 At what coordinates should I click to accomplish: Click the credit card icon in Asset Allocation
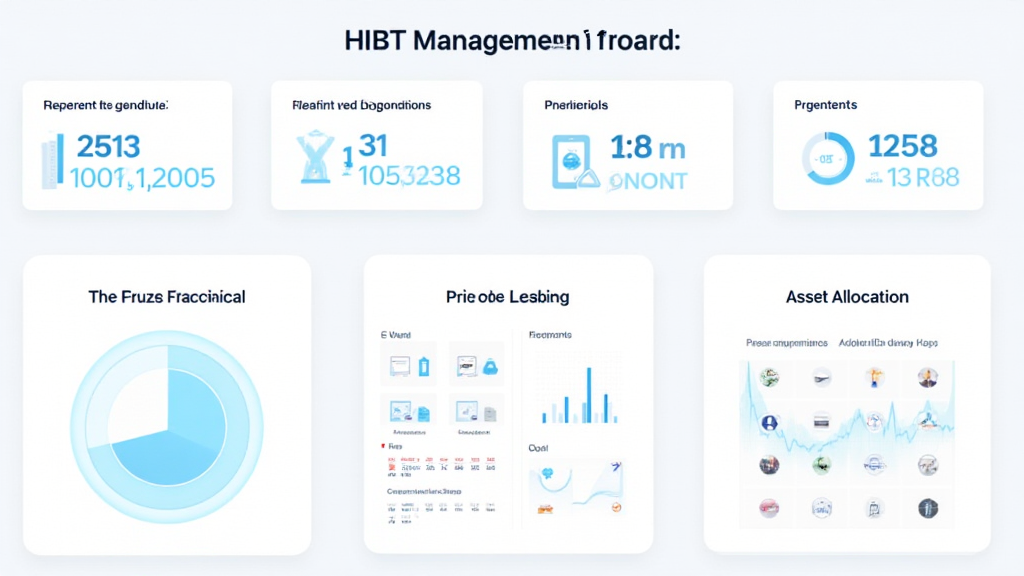coord(822,422)
